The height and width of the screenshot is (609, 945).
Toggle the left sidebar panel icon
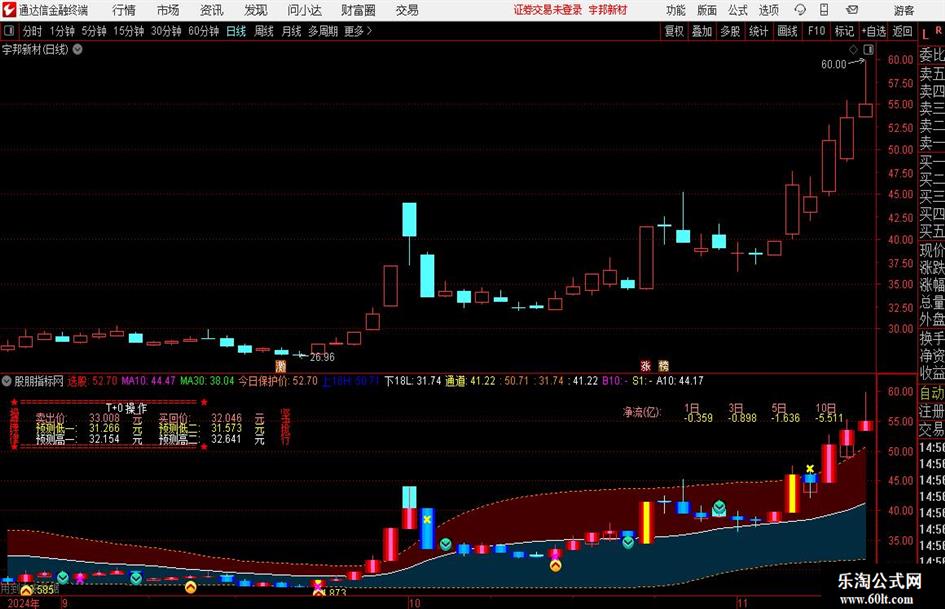click(x=9, y=31)
